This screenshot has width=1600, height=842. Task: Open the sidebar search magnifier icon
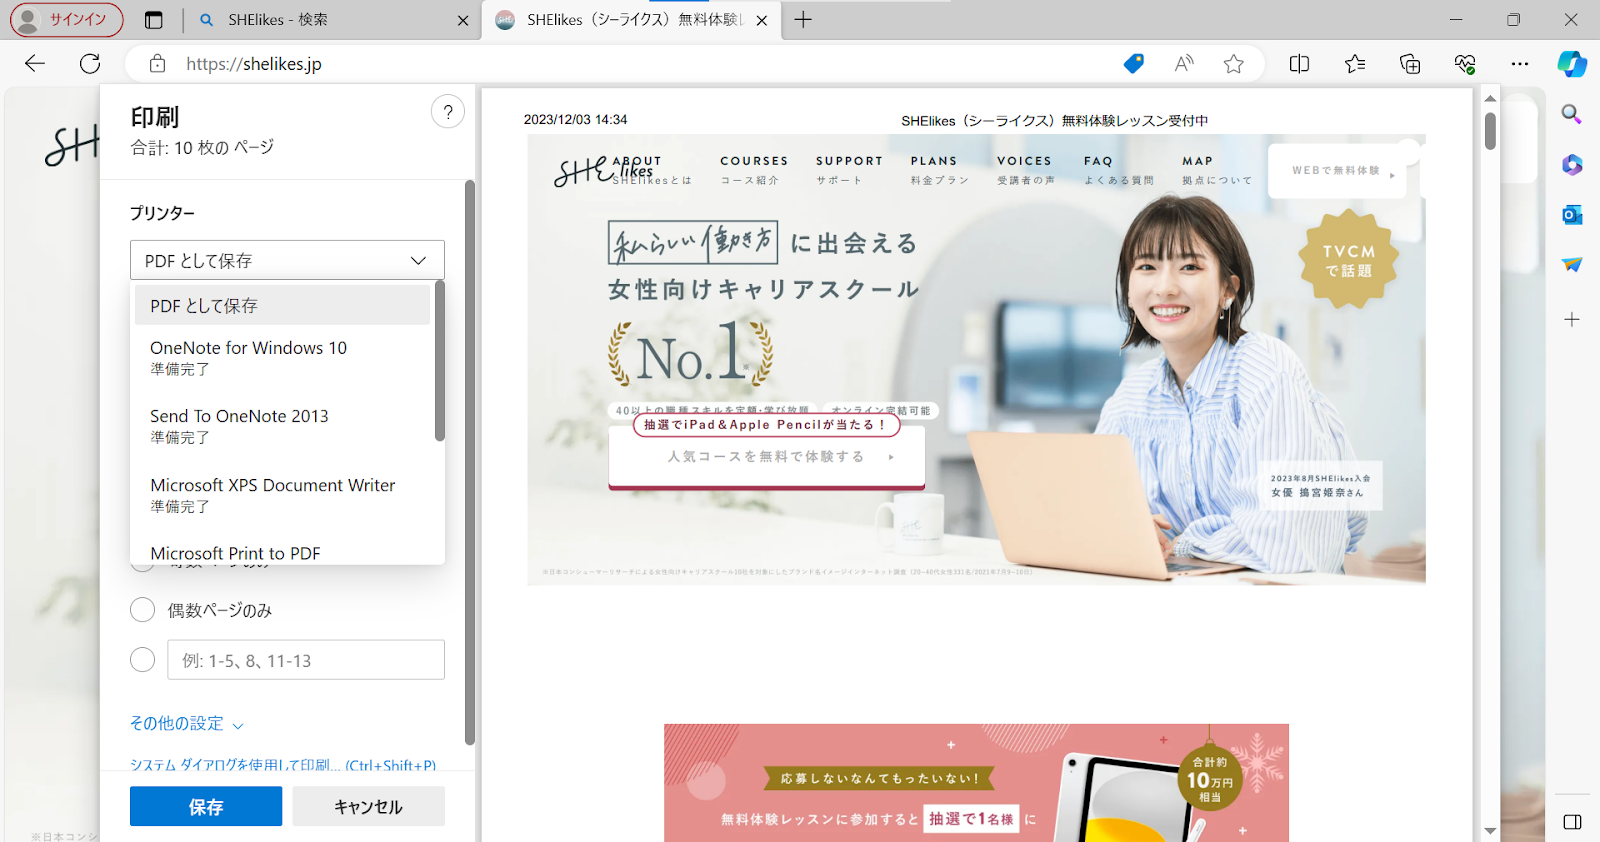pos(1572,114)
